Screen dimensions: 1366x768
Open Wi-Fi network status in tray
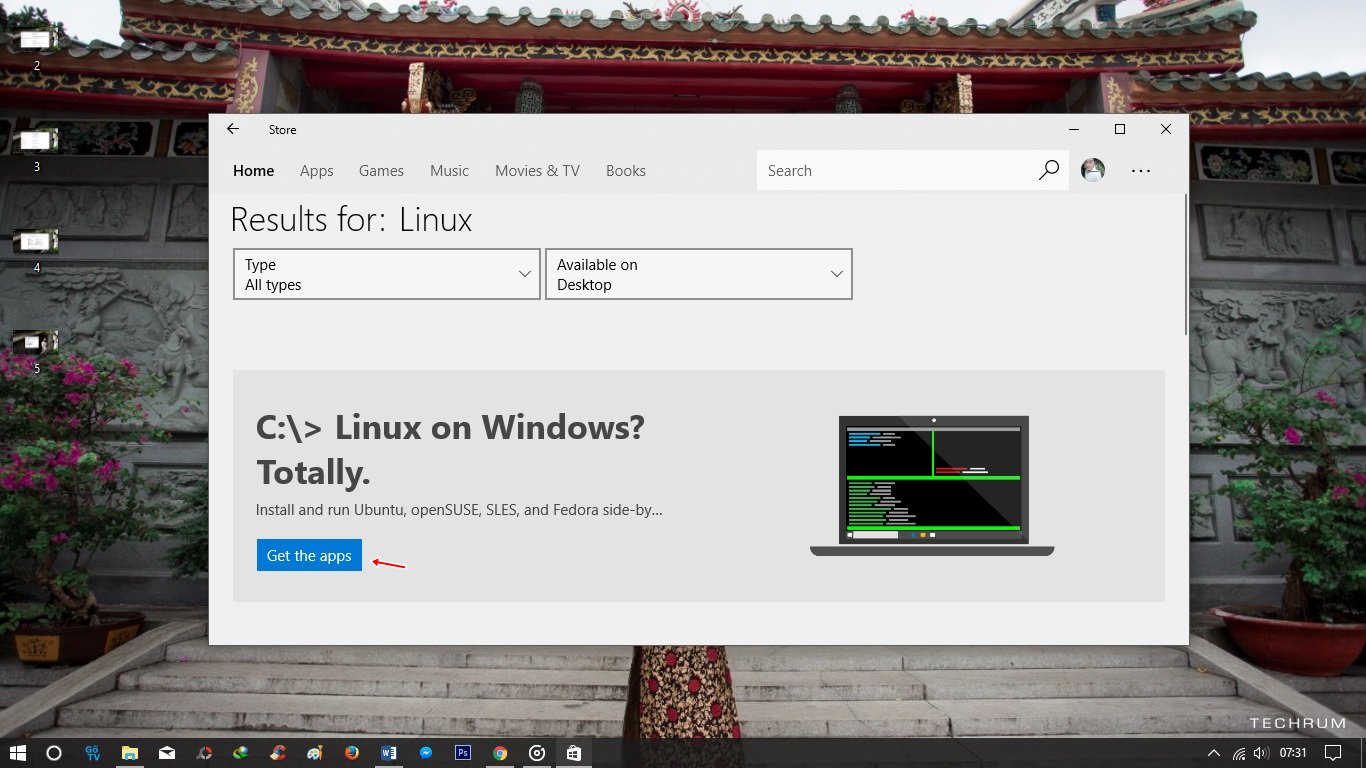tap(1239, 753)
